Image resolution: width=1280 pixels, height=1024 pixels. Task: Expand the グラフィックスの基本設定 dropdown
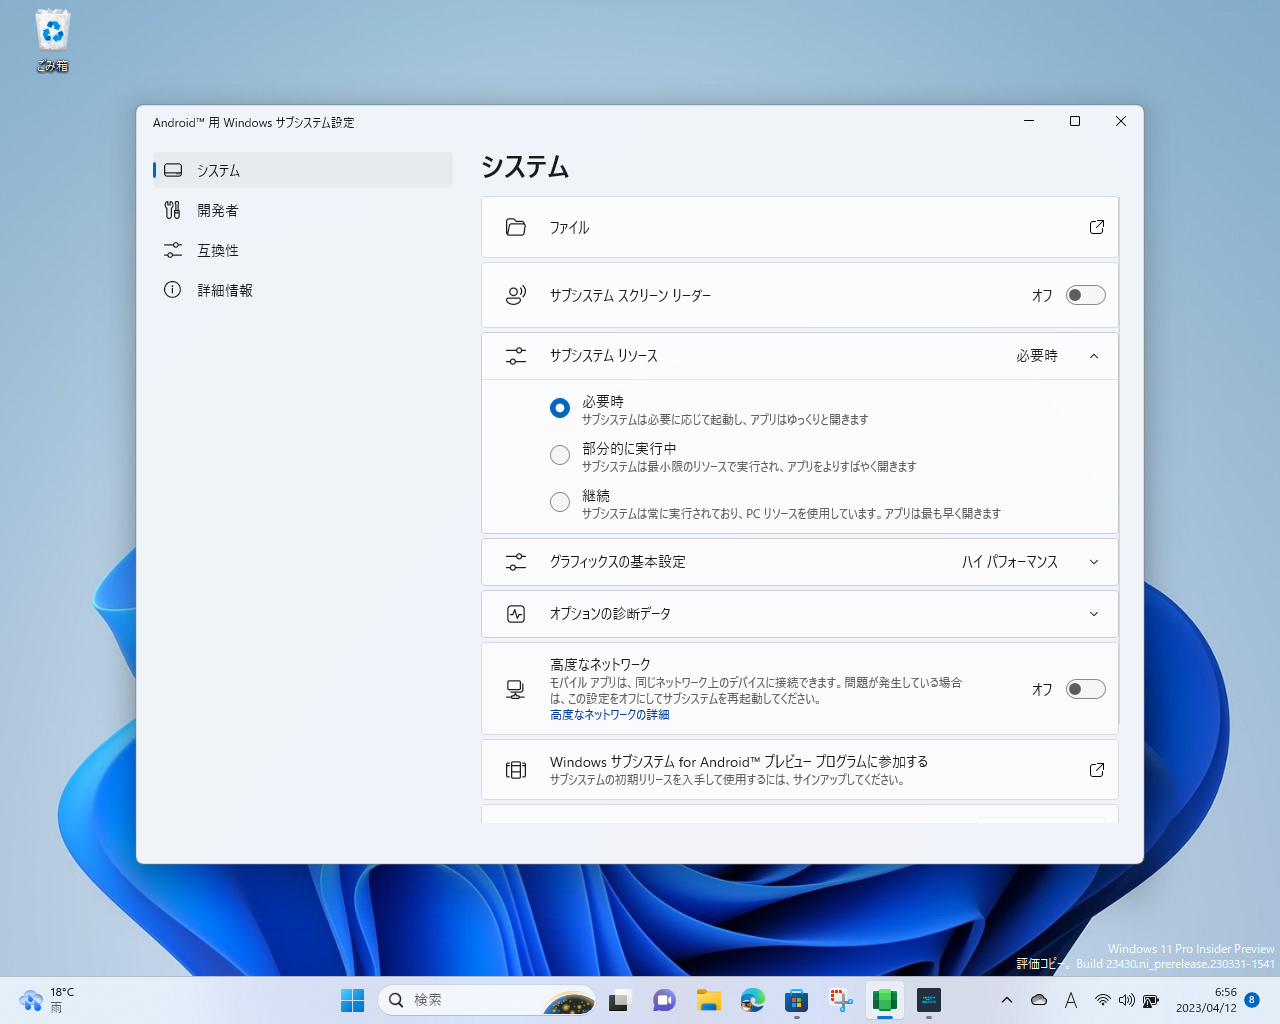(1094, 562)
